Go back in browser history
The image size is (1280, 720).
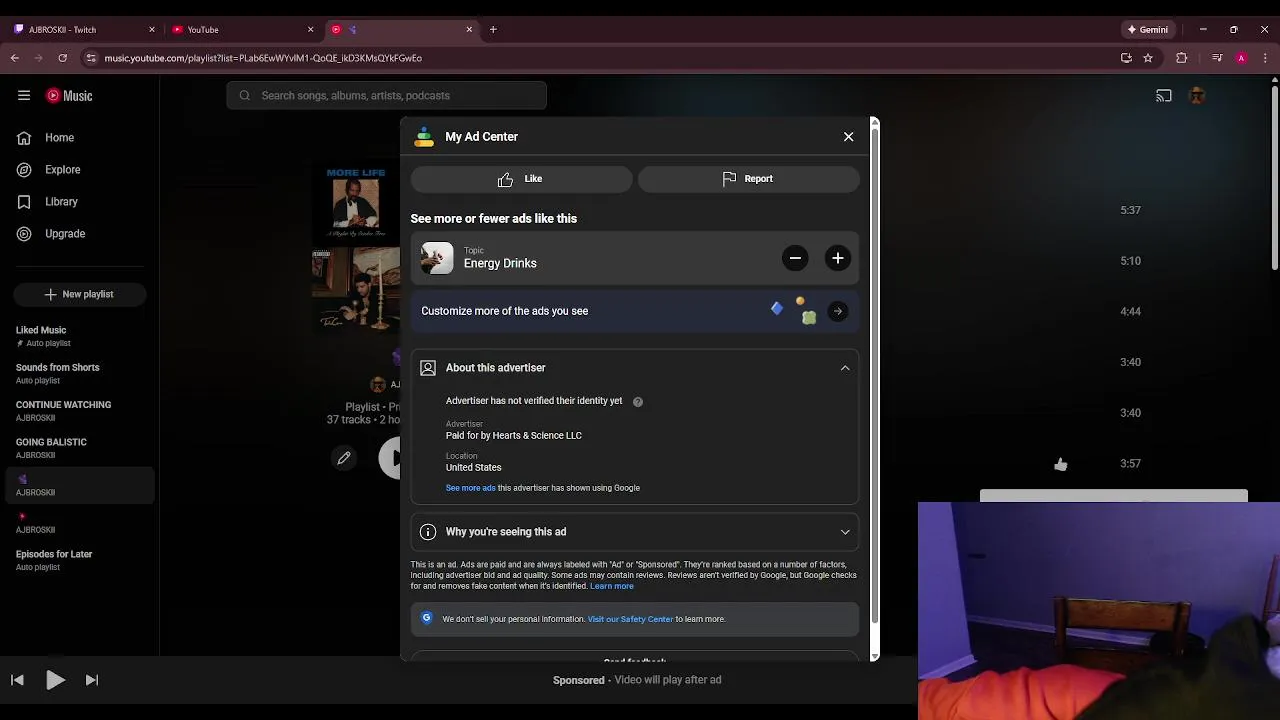coord(15,58)
